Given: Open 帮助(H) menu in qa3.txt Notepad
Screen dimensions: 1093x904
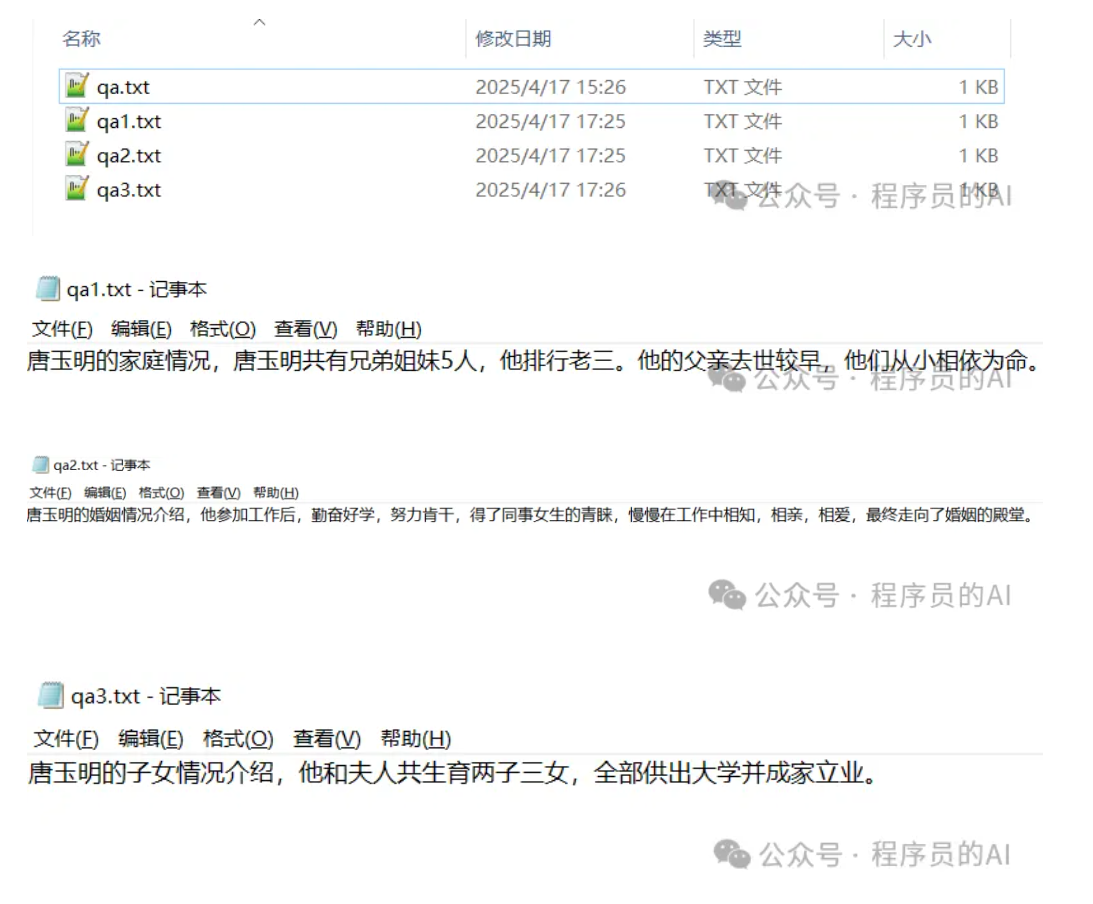Looking at the screenshot, I should coord(416,739).
